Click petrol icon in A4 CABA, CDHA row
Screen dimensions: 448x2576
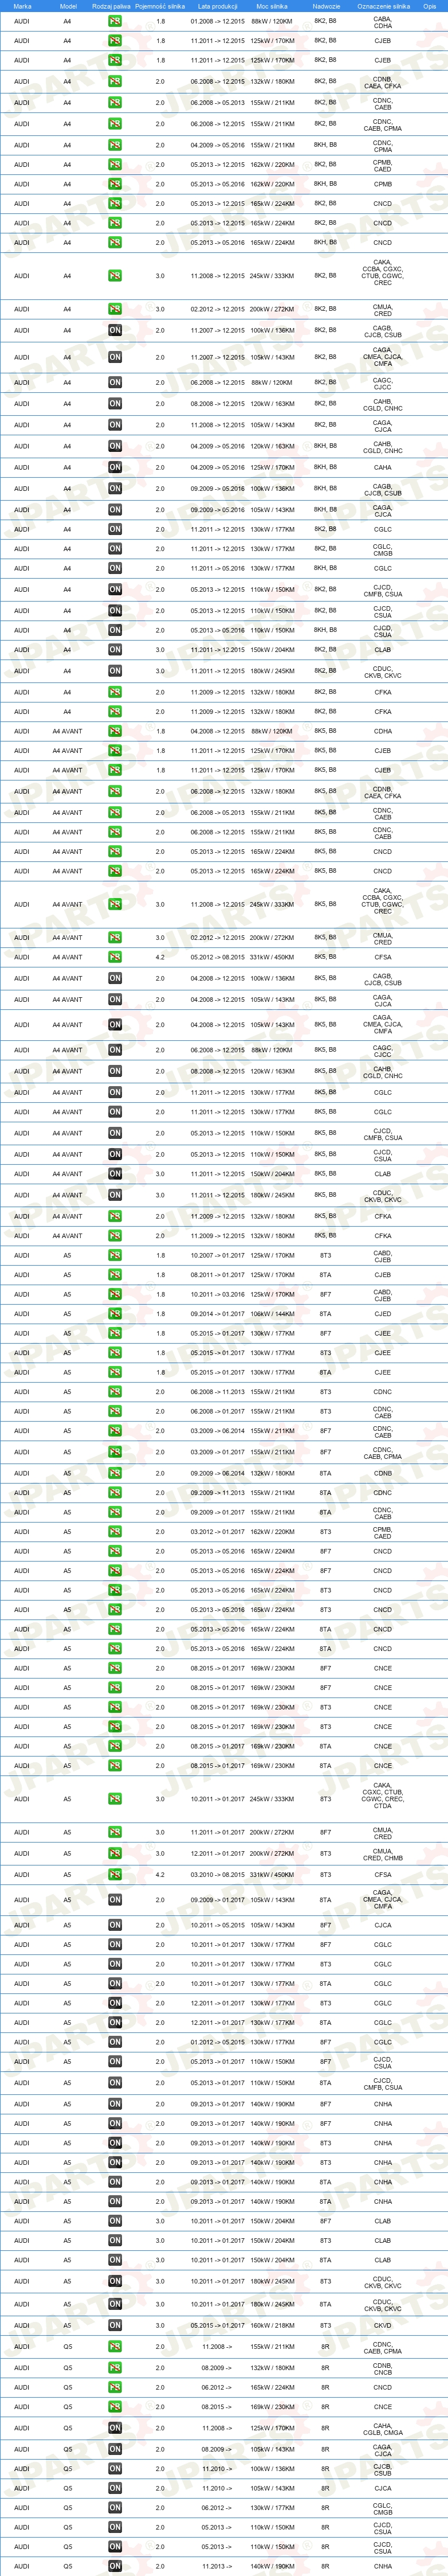[x=115, y=21]
